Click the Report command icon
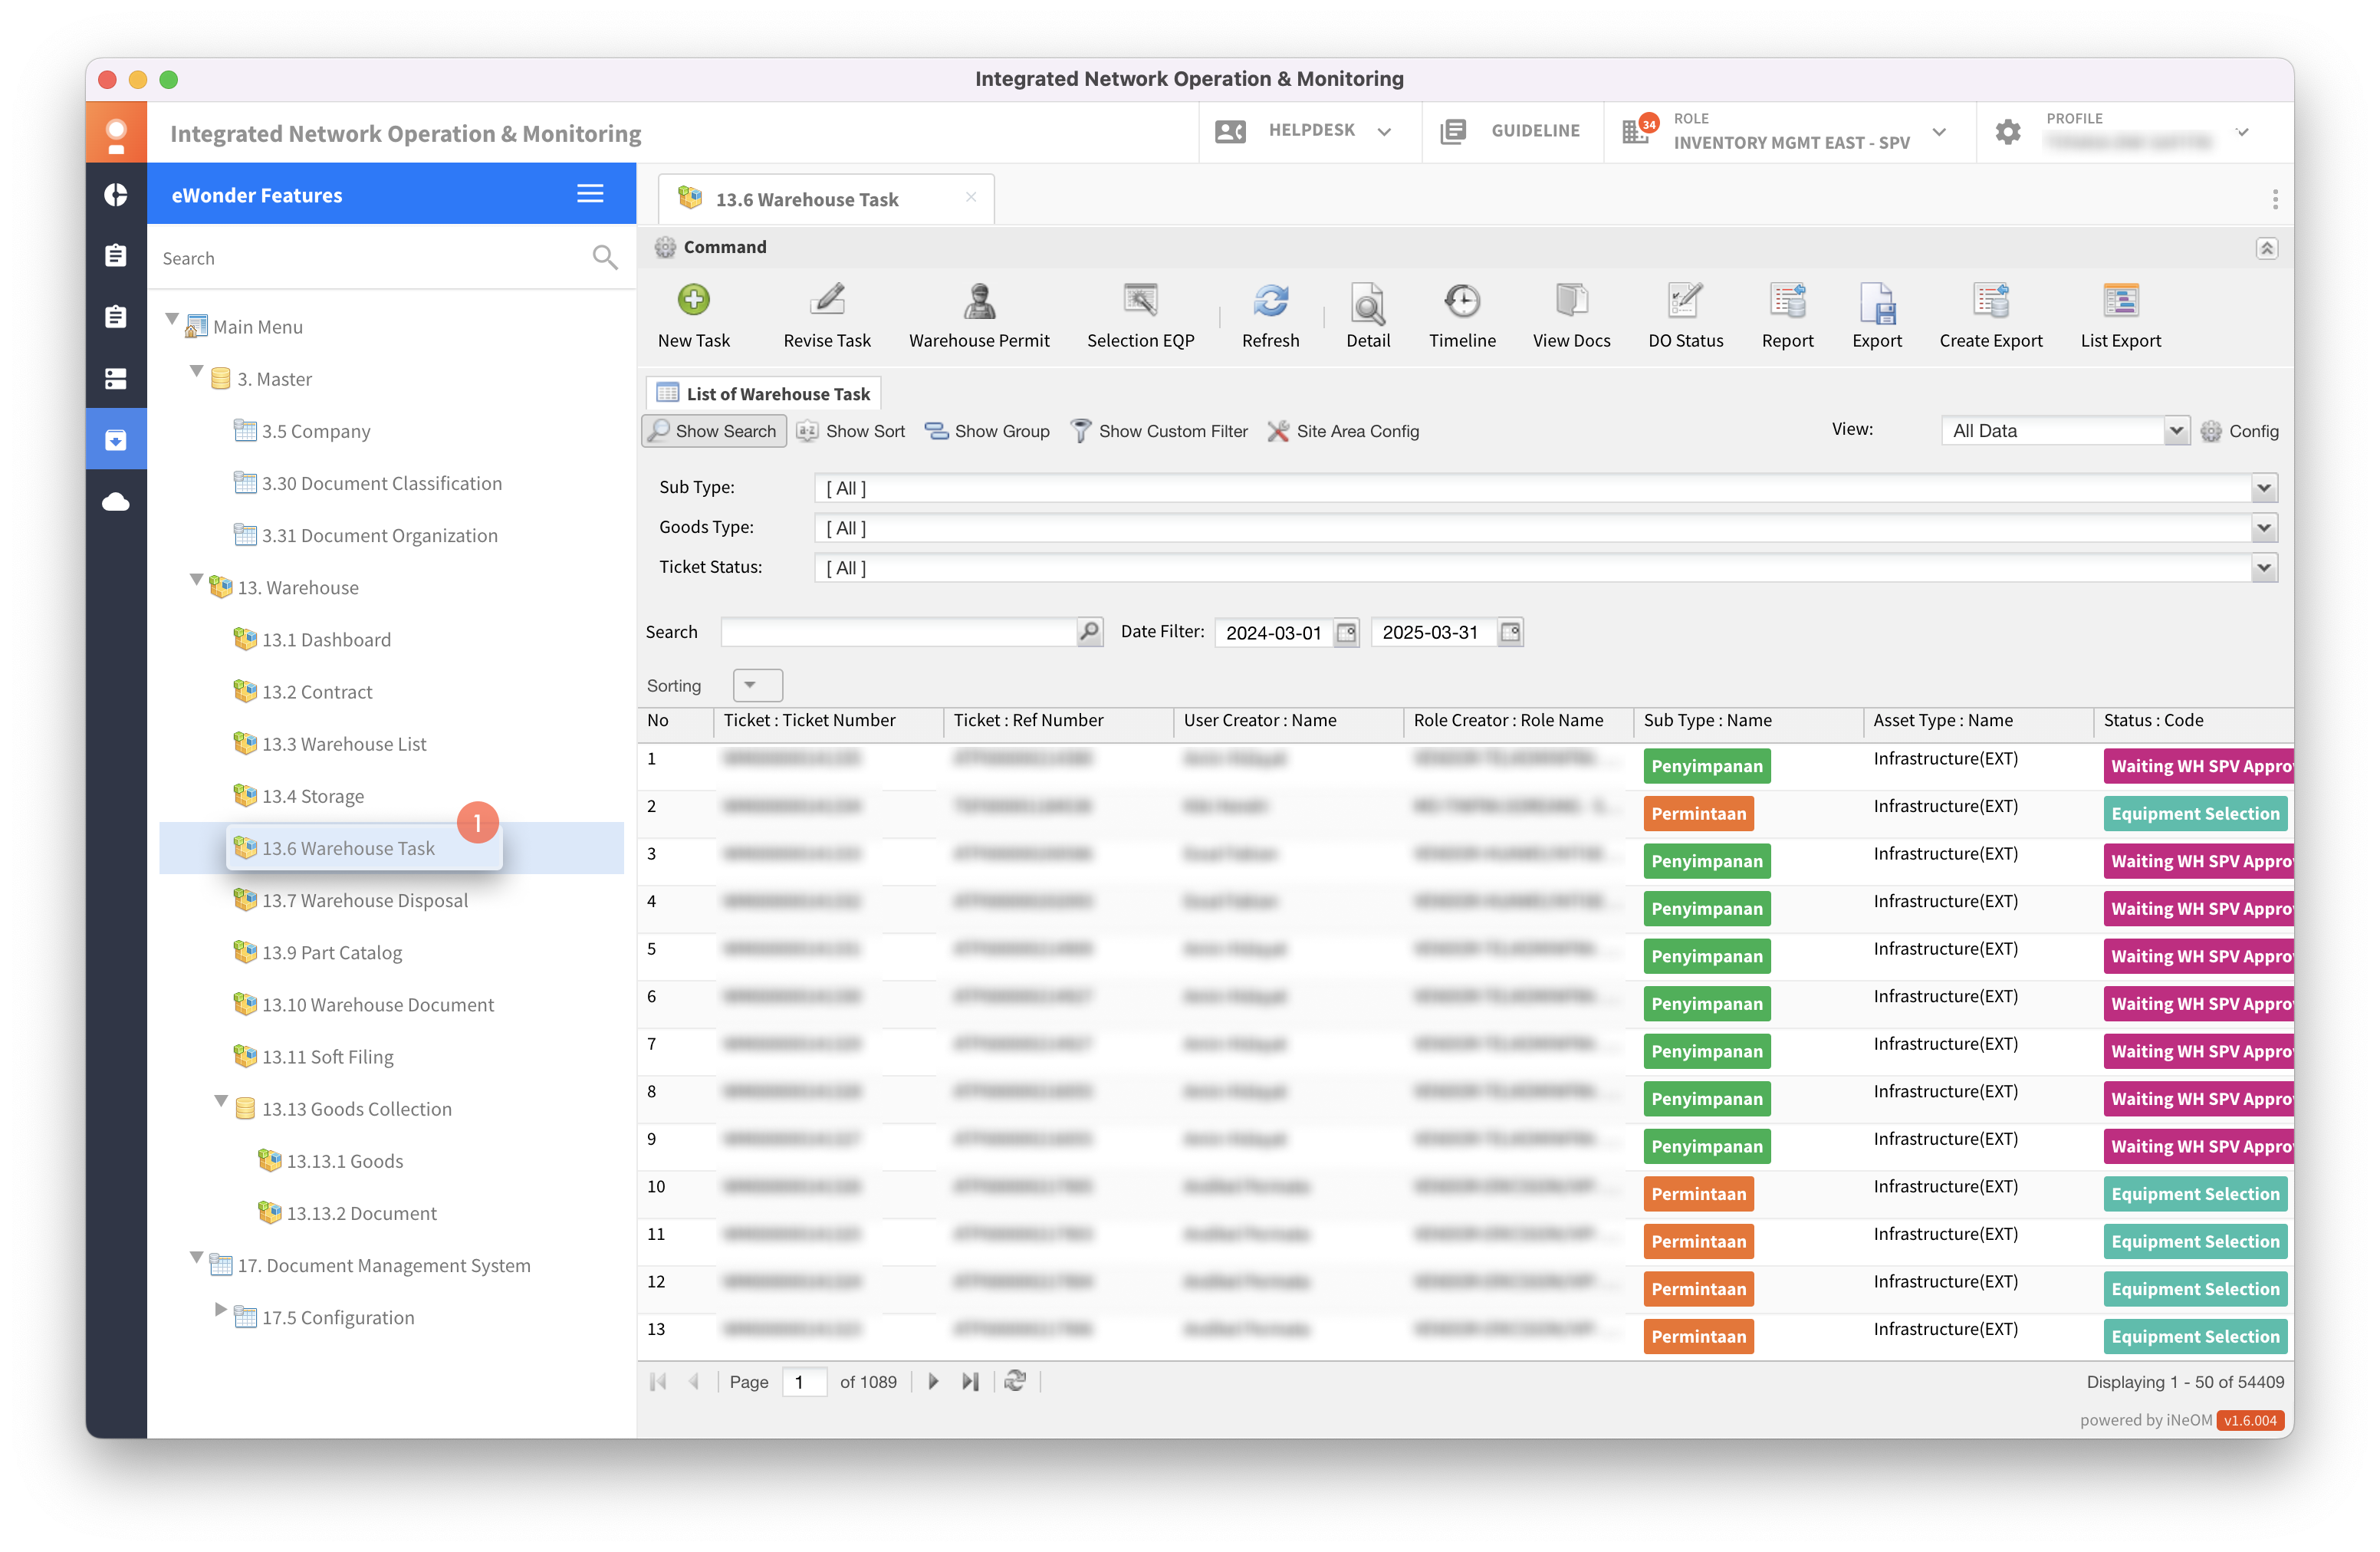2380x1552 pixels. [x=1787, y=301]
